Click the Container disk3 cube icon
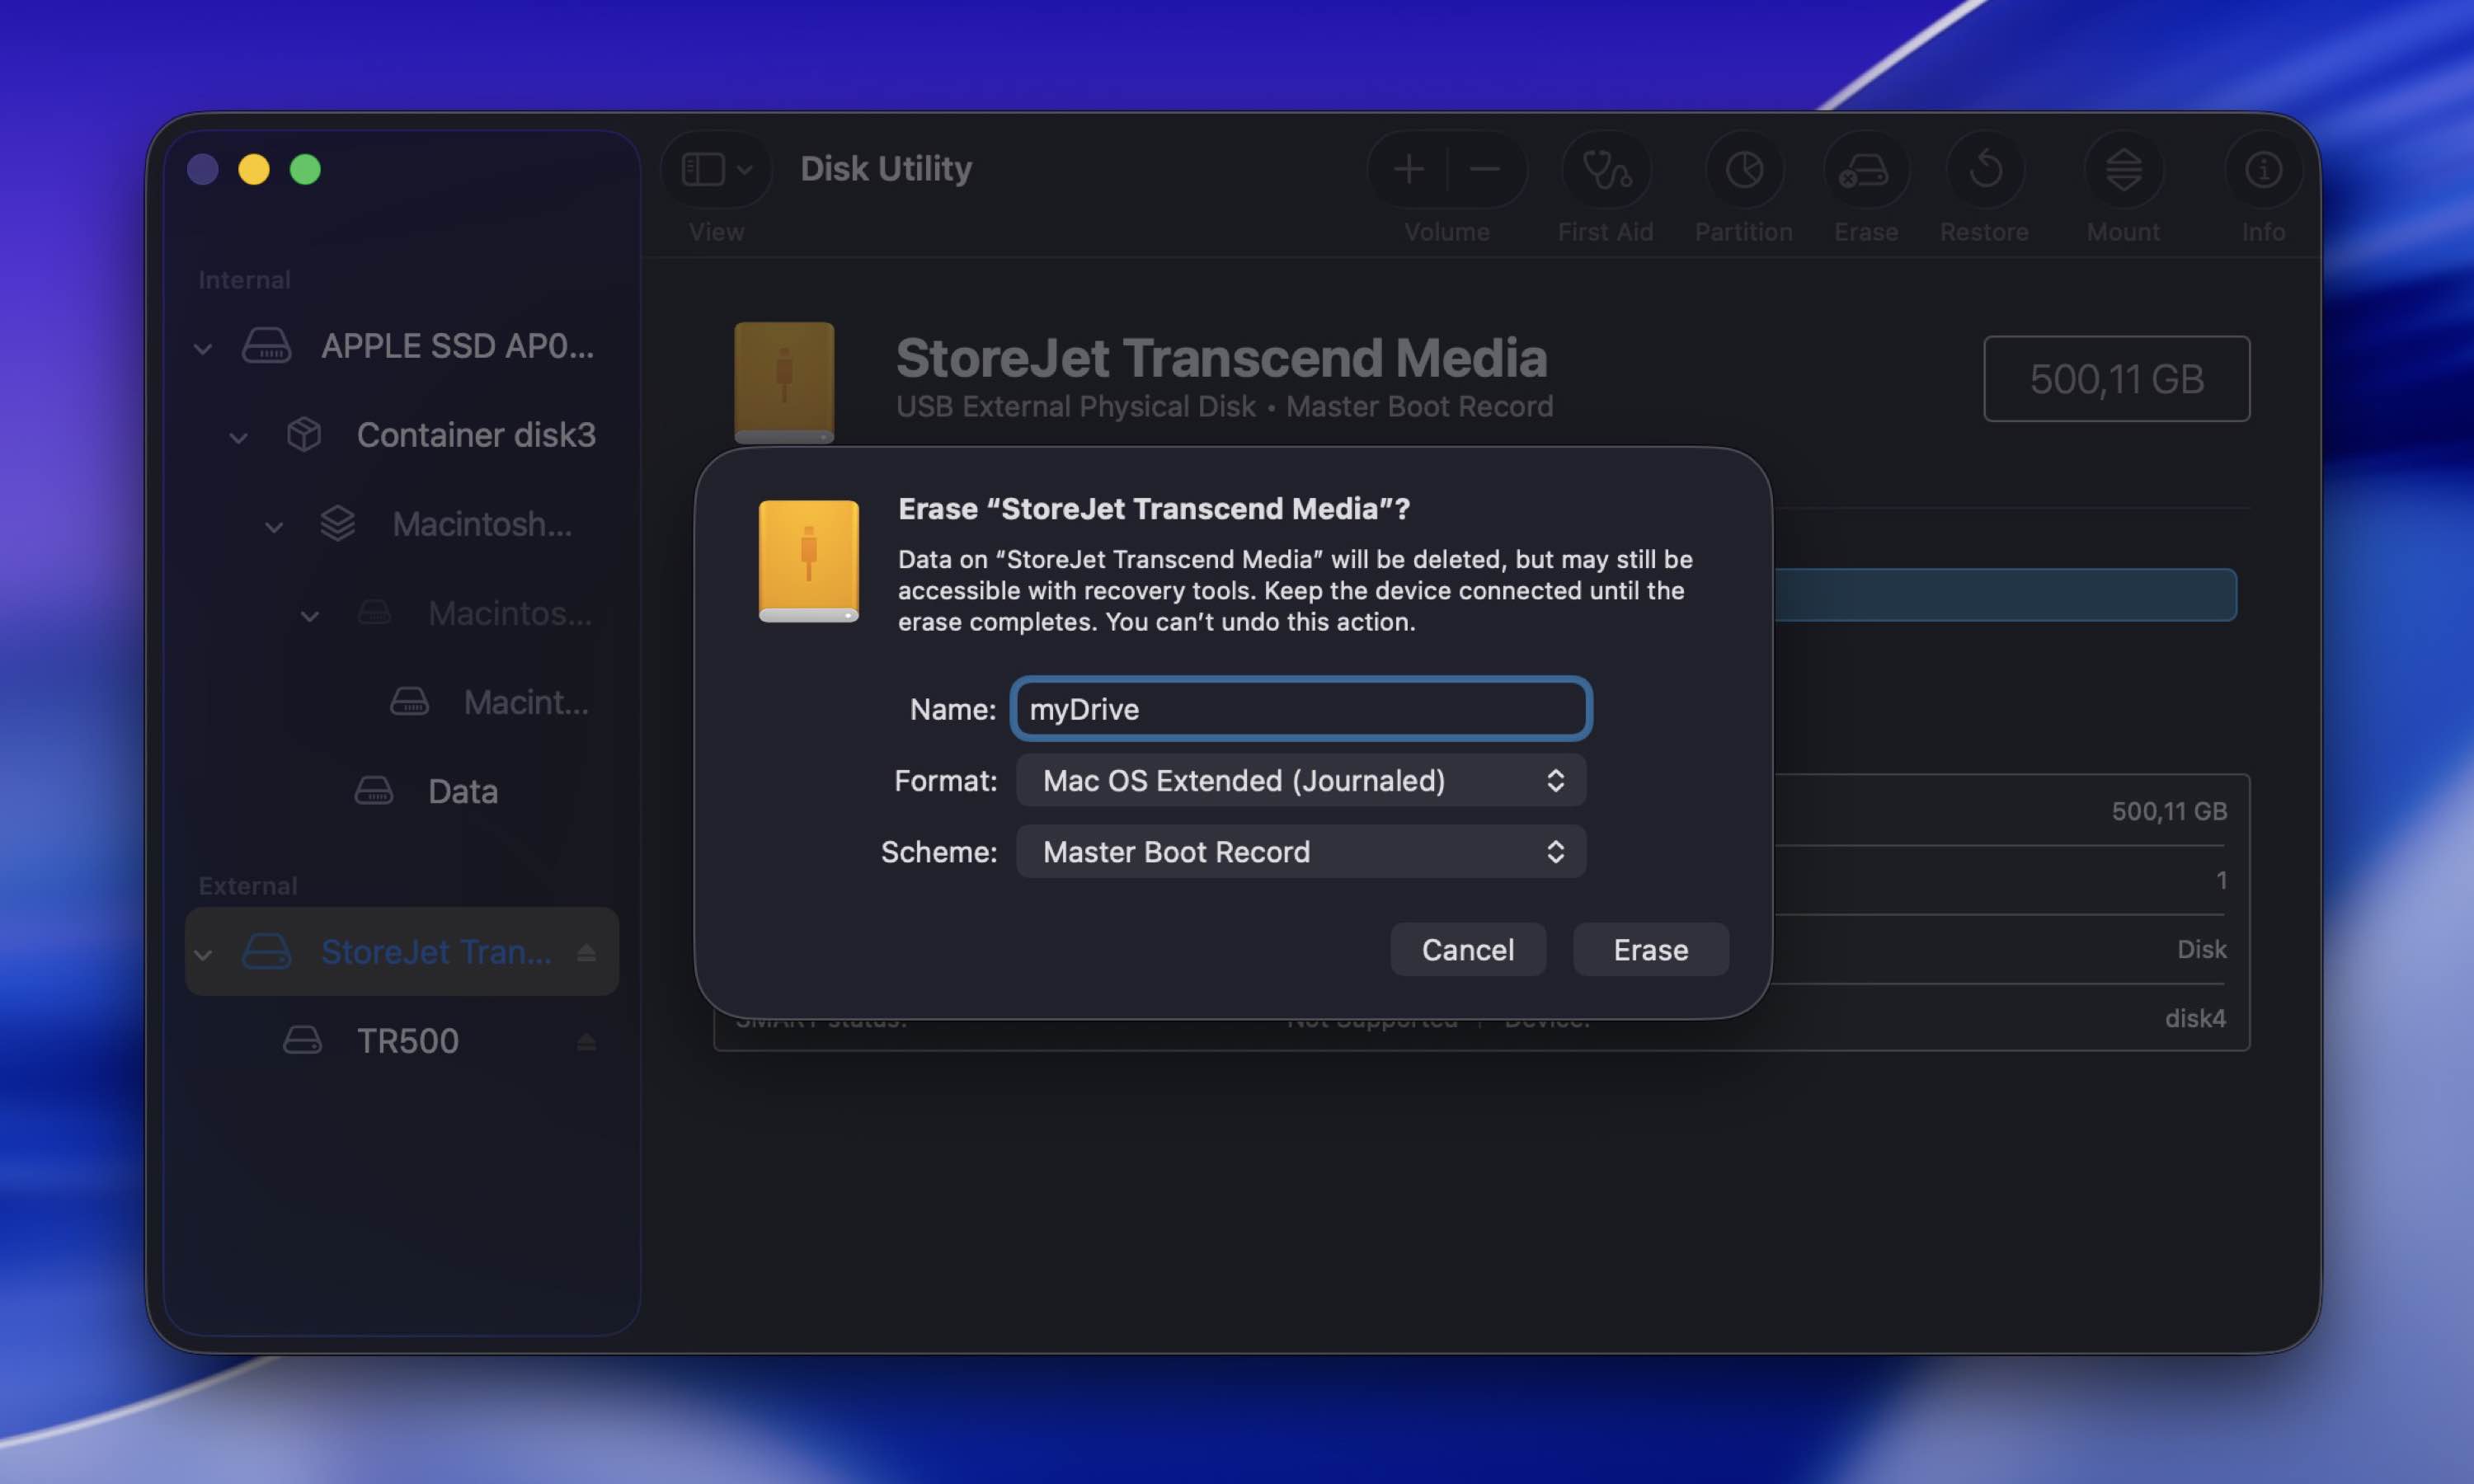2474x1484 pixels. click(x=304, y=434)
